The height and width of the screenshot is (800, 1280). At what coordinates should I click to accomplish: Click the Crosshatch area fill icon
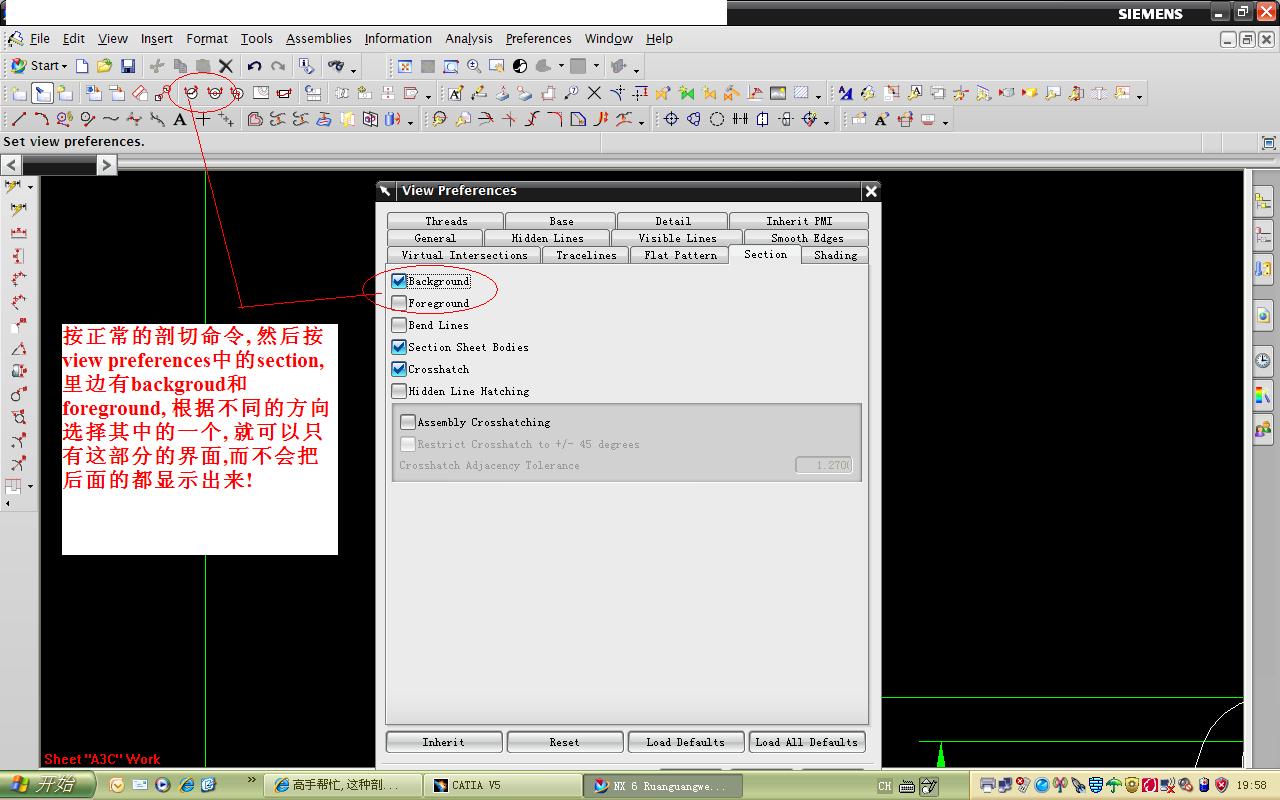pos(801,93)
